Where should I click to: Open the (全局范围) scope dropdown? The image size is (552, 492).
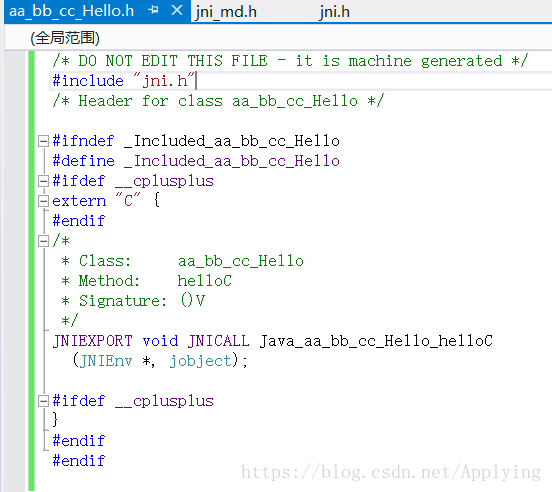(x=65, y=38)
